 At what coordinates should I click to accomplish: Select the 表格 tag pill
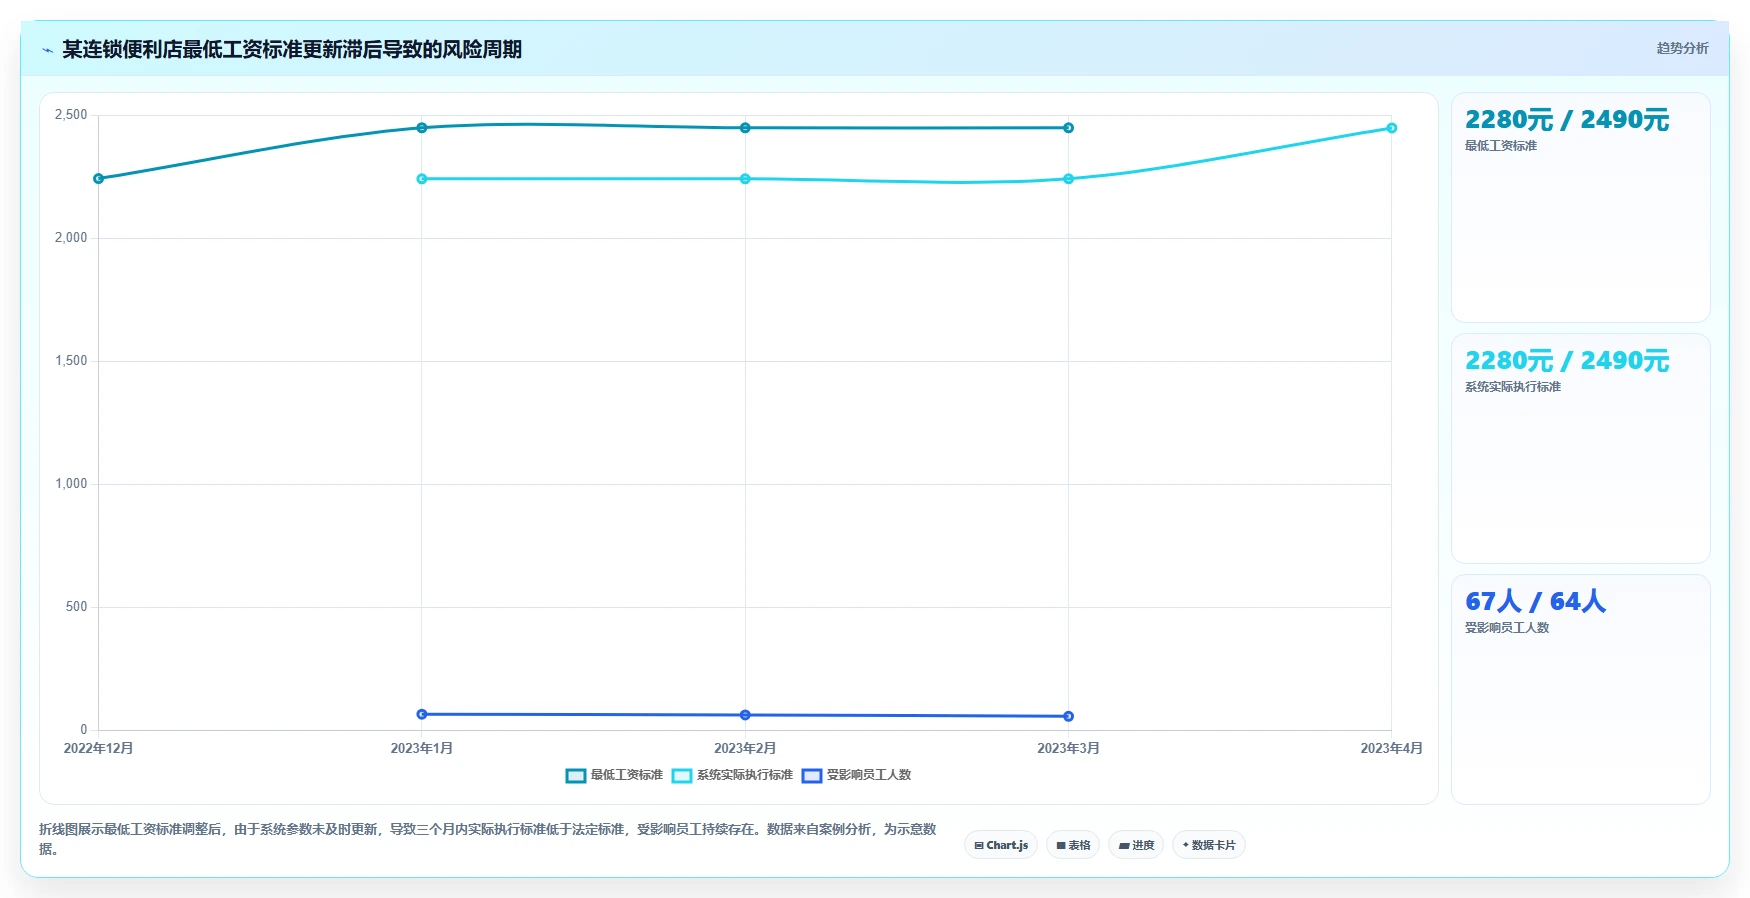[1073, 845]
